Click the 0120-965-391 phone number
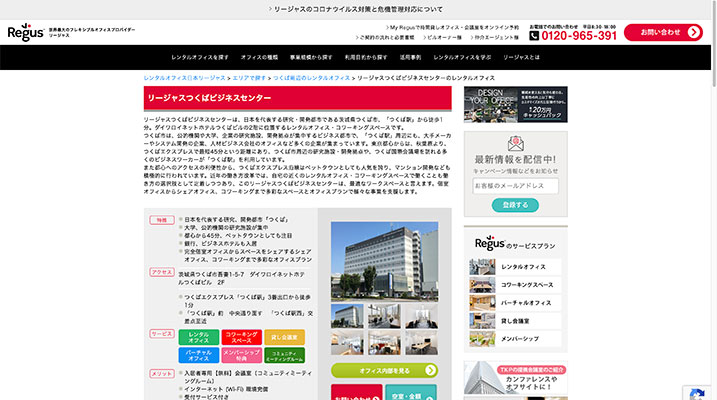The height and width of the screenshot is (400, 717). [579, 36]
